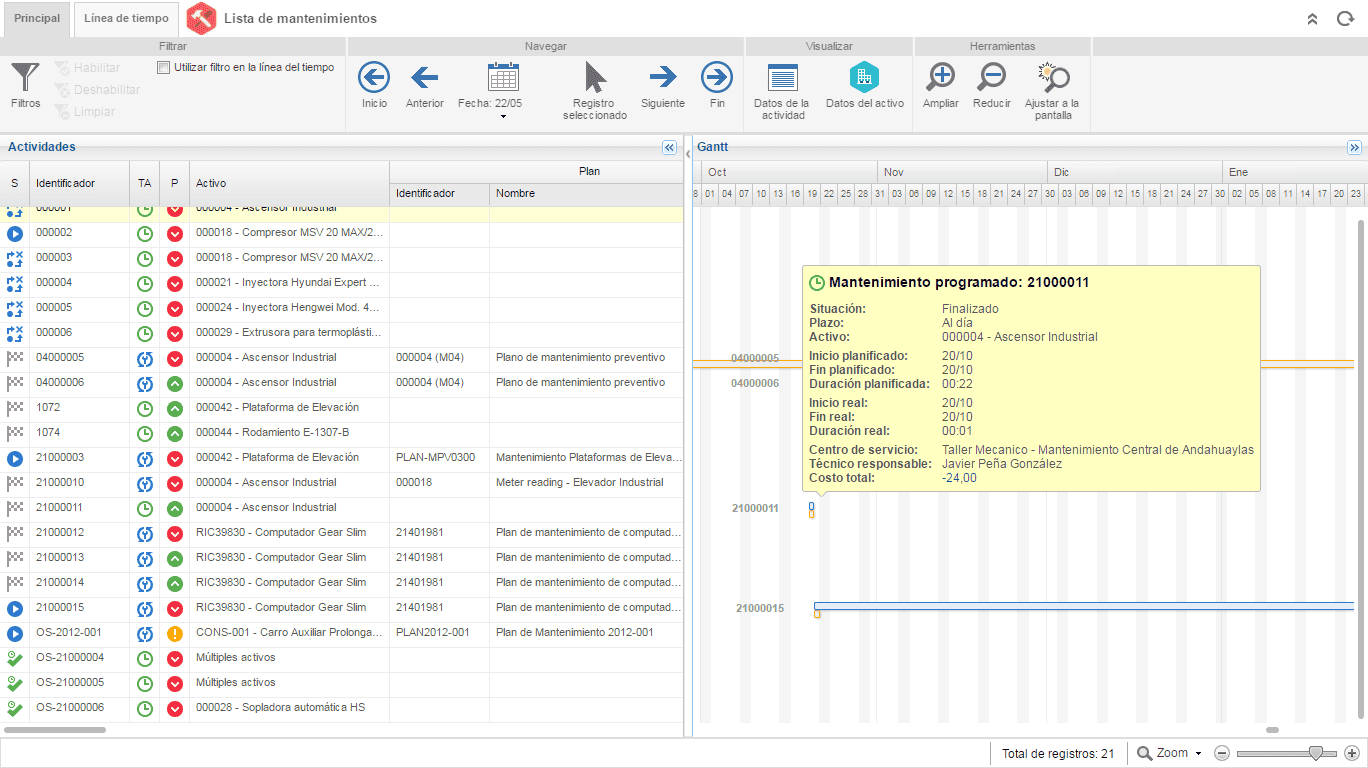Go to Inicio with the circled back arrow
This screenshot has width=1368, height=768.
click(374, 77)
